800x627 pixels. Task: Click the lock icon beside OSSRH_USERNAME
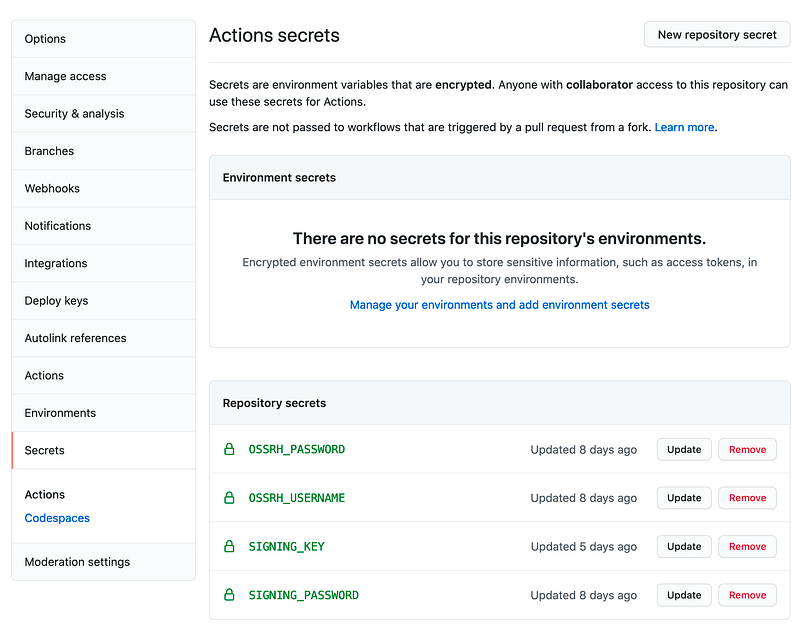click(229, 497)
